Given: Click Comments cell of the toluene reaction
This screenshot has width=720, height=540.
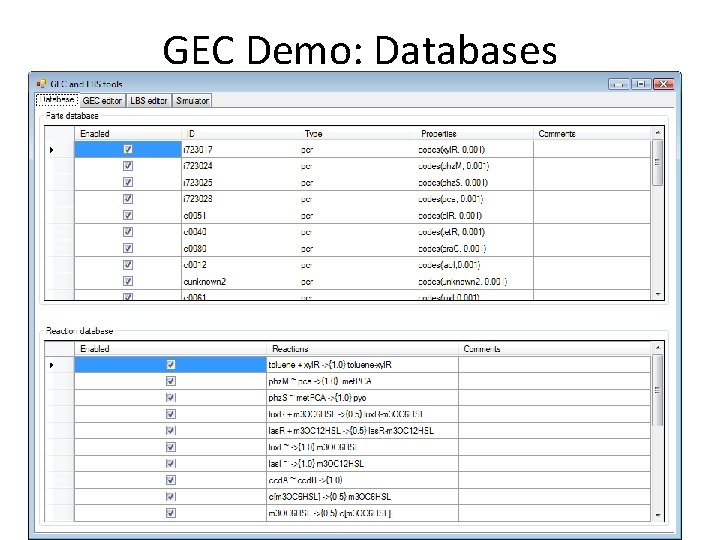Looking at the screenshot, I should (554, 365).
